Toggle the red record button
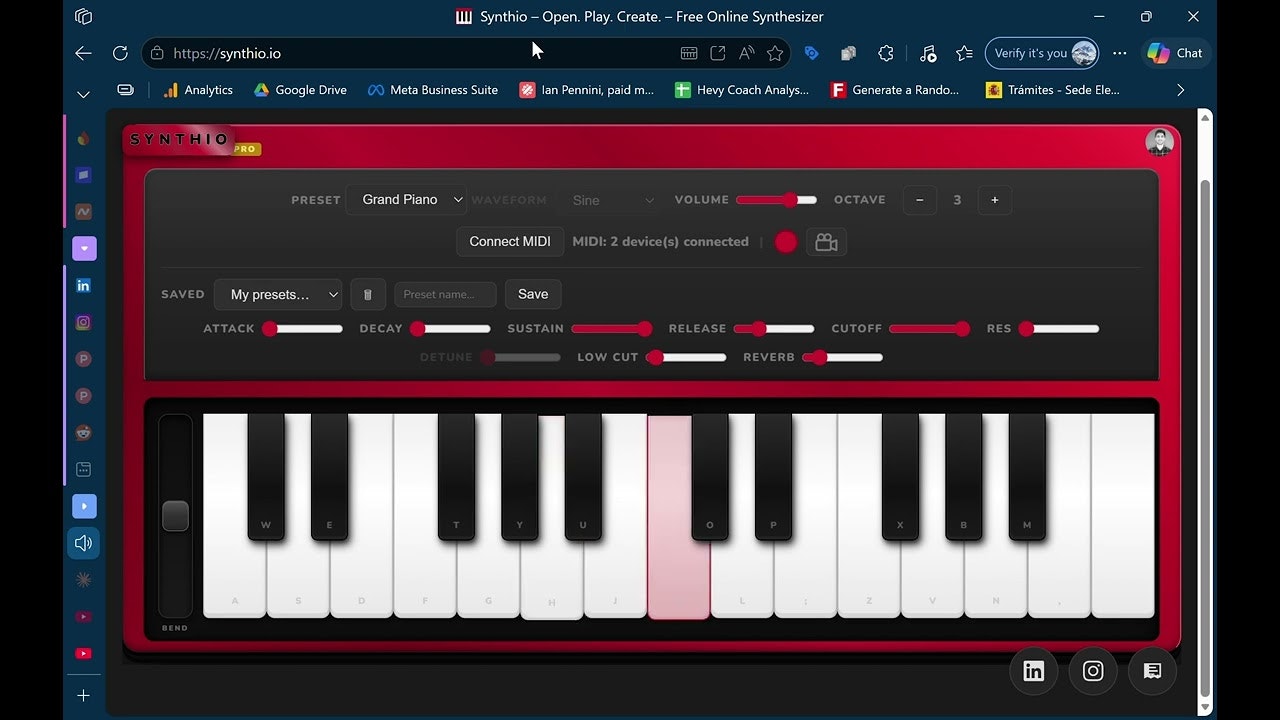1280x720 pixels. 786,242
